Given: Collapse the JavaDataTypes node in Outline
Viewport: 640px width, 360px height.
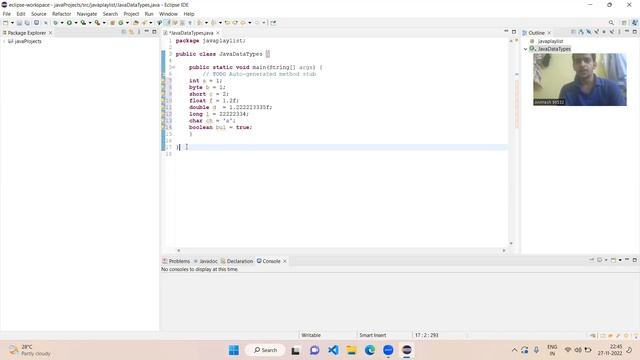Looking at the screenshot, I should point(526,49).
